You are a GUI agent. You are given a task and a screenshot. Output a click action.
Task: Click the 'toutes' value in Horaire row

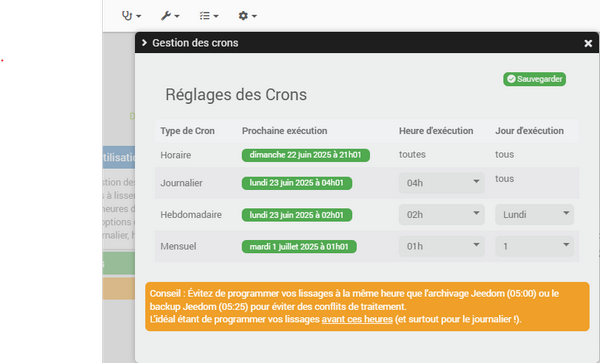(x=412, y=155)
